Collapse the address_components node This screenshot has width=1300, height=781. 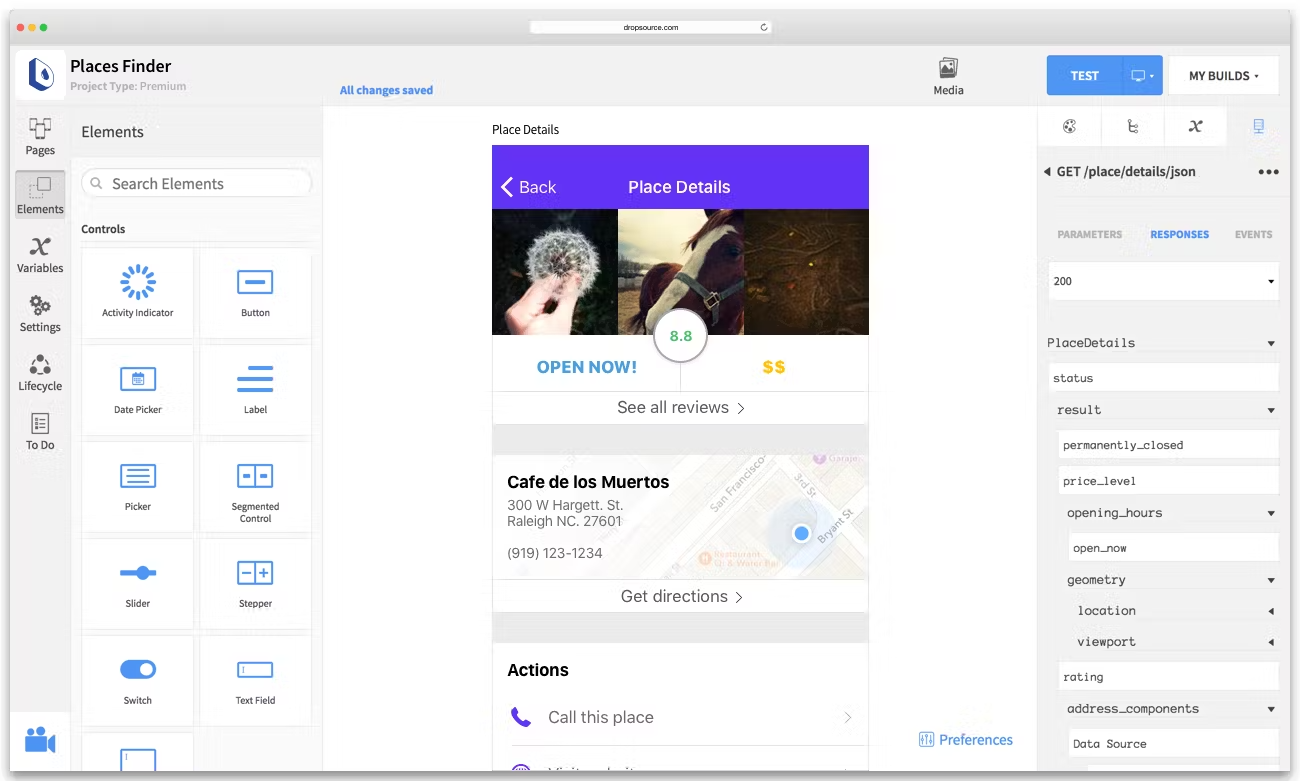click(x=1271, y=709)
